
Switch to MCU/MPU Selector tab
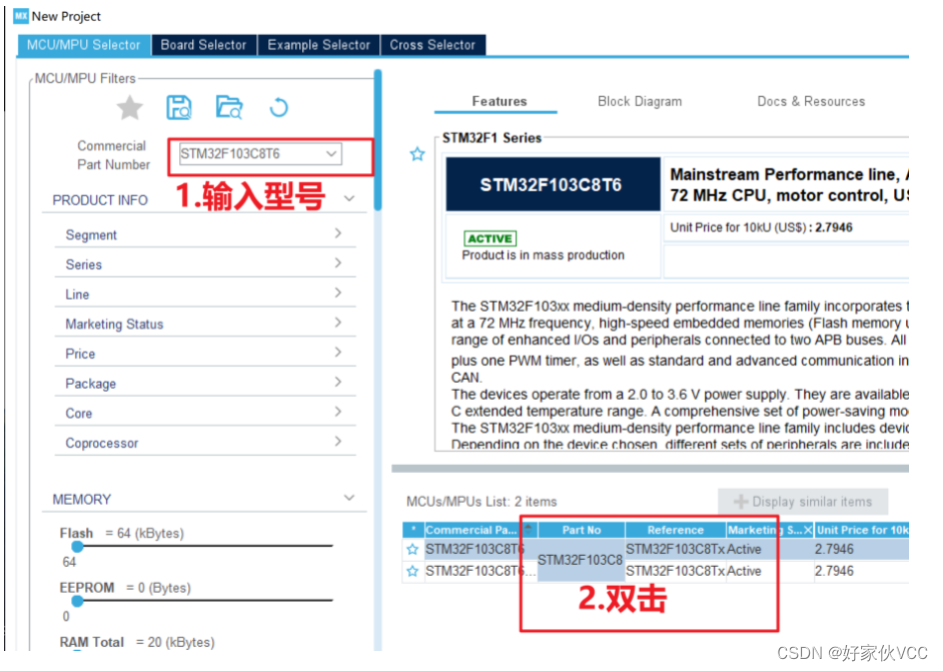click(x=84, y=45)
